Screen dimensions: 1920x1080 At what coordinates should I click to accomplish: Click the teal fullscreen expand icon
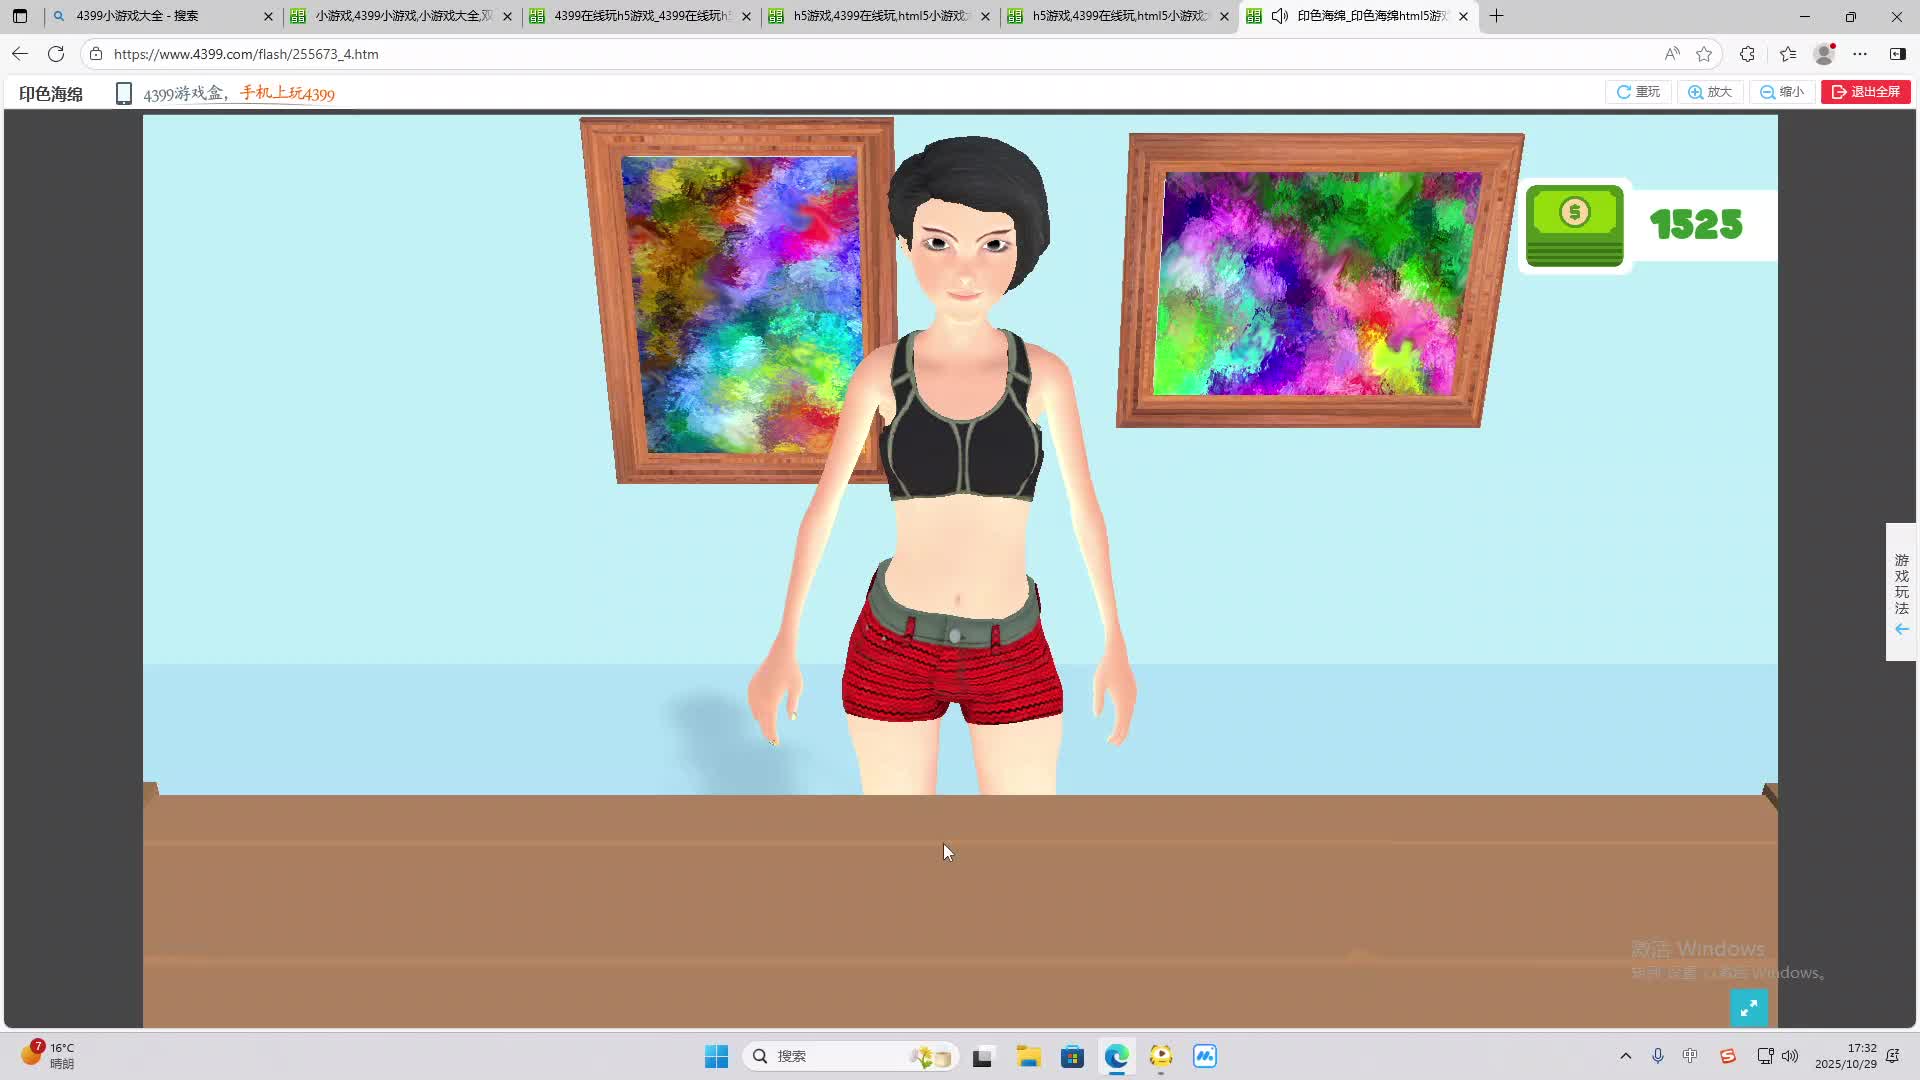click(1748, 1008)
